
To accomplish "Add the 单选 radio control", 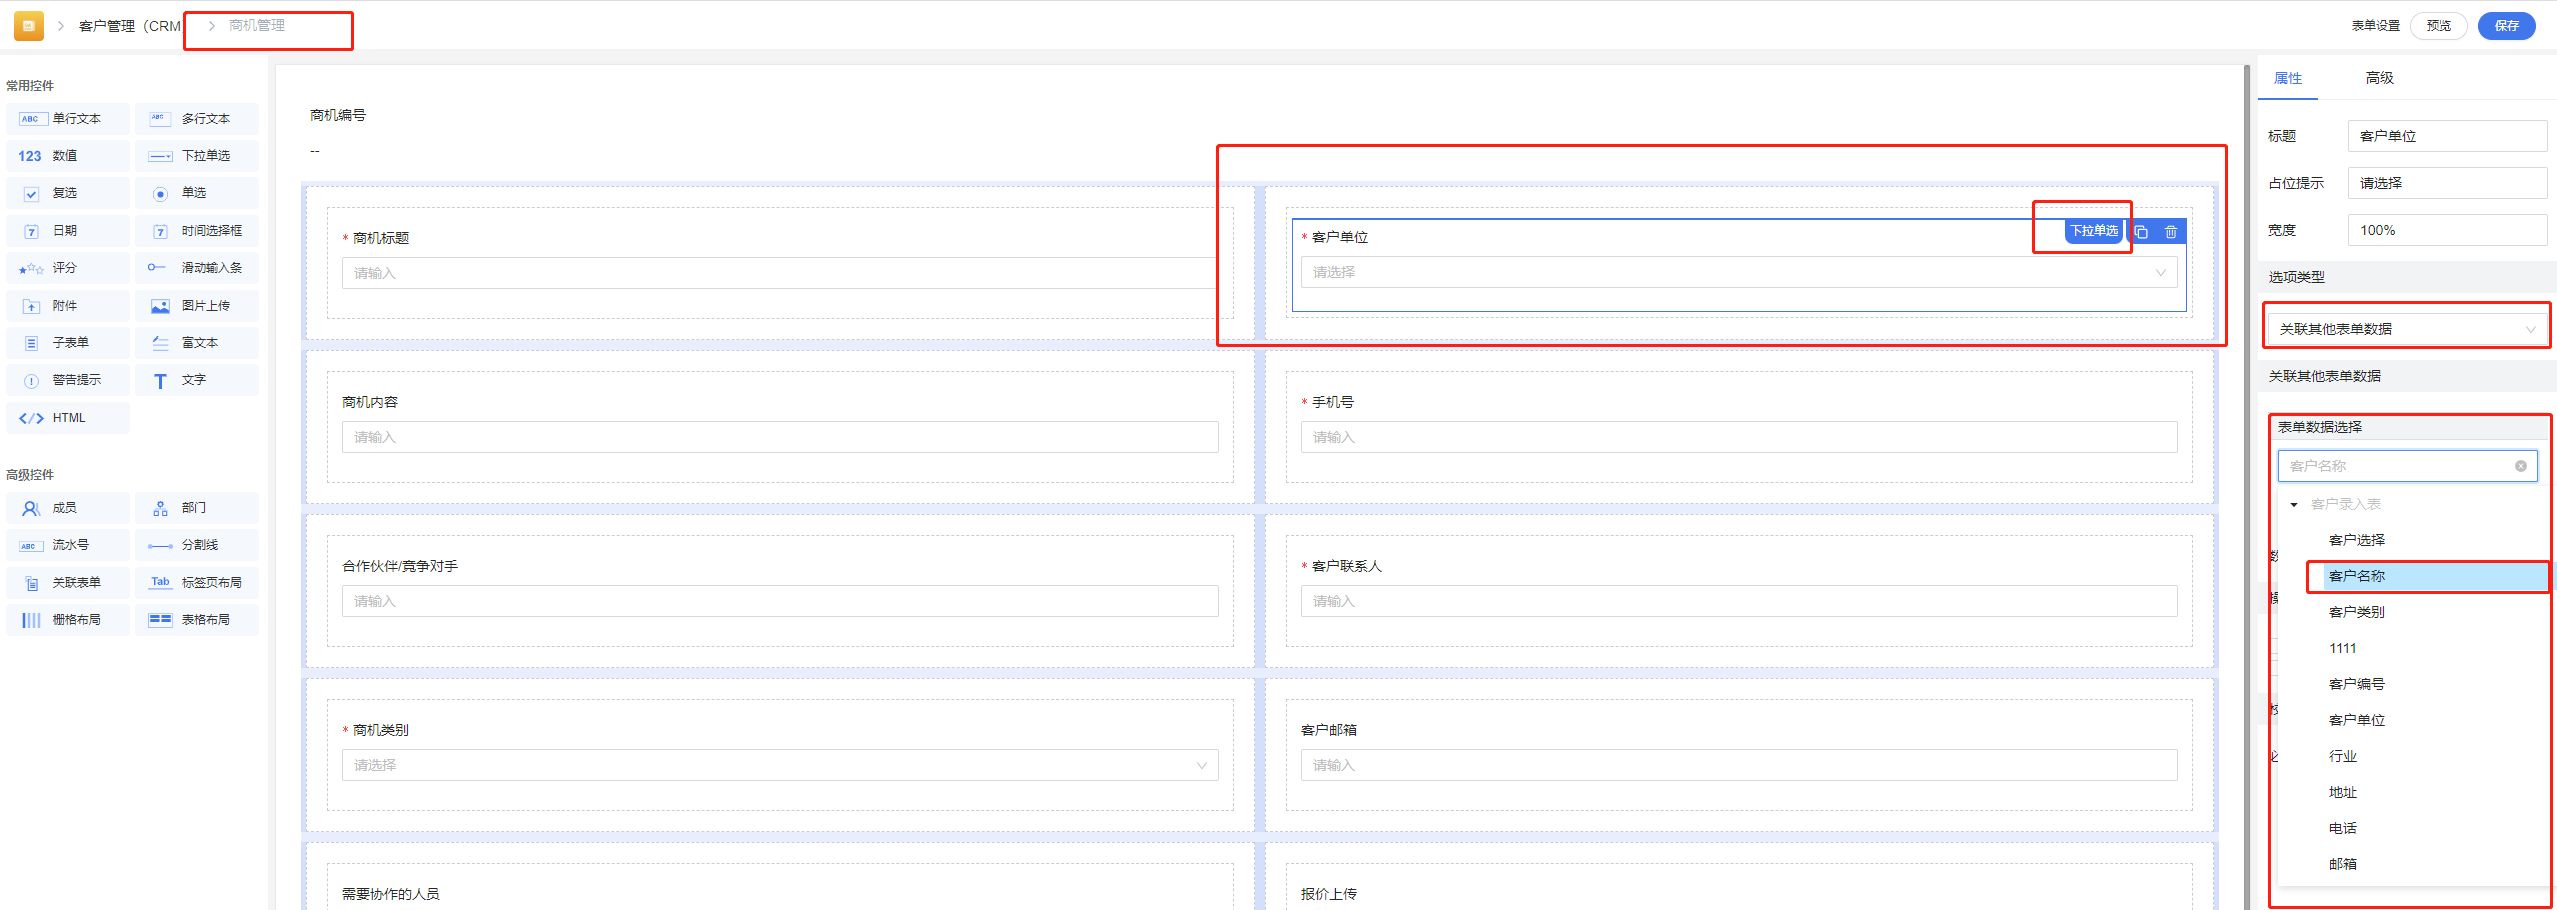I will click(x=196, y=193).
